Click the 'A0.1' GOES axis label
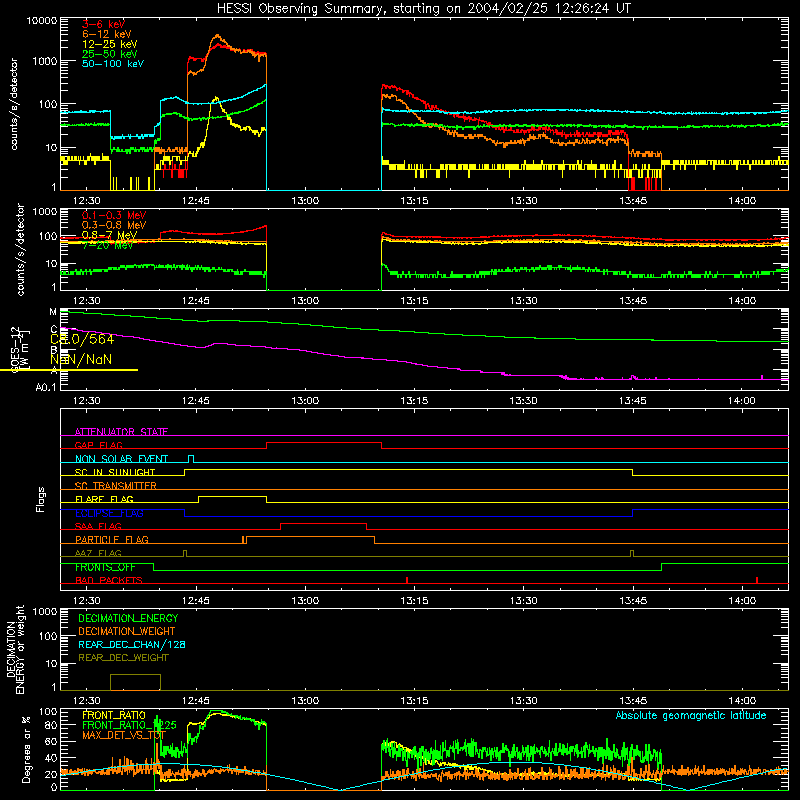This screenshot has width=800, height=800. (46, 388)
